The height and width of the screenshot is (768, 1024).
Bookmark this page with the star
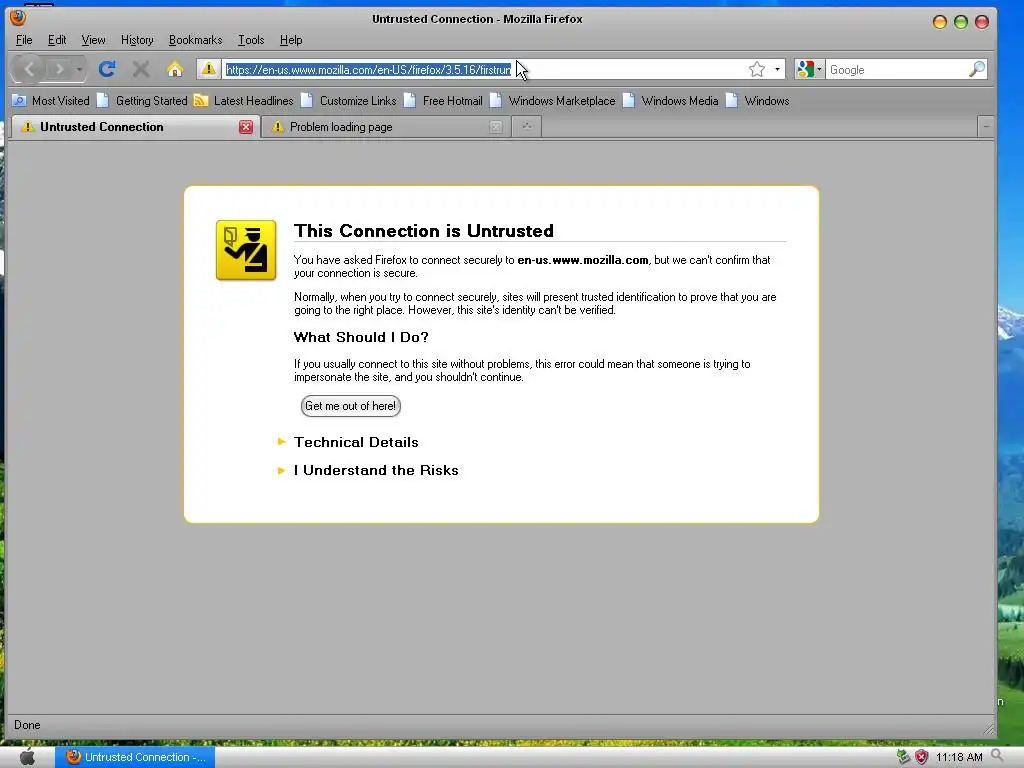tap(757, 69)
